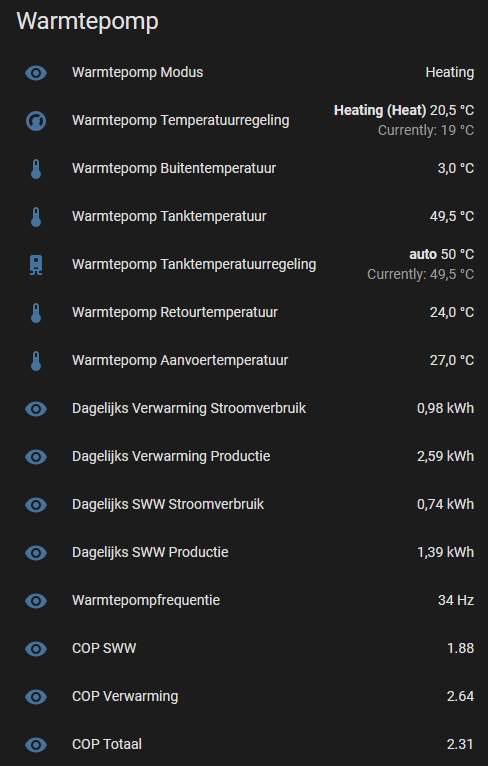Click the Heating mode state value

449,72
